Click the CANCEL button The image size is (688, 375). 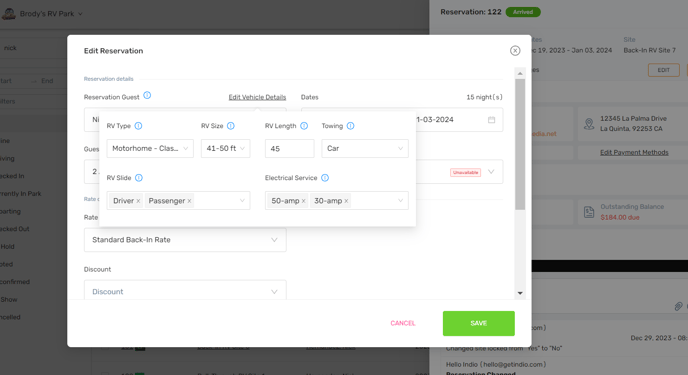click(x=403, y=323)
